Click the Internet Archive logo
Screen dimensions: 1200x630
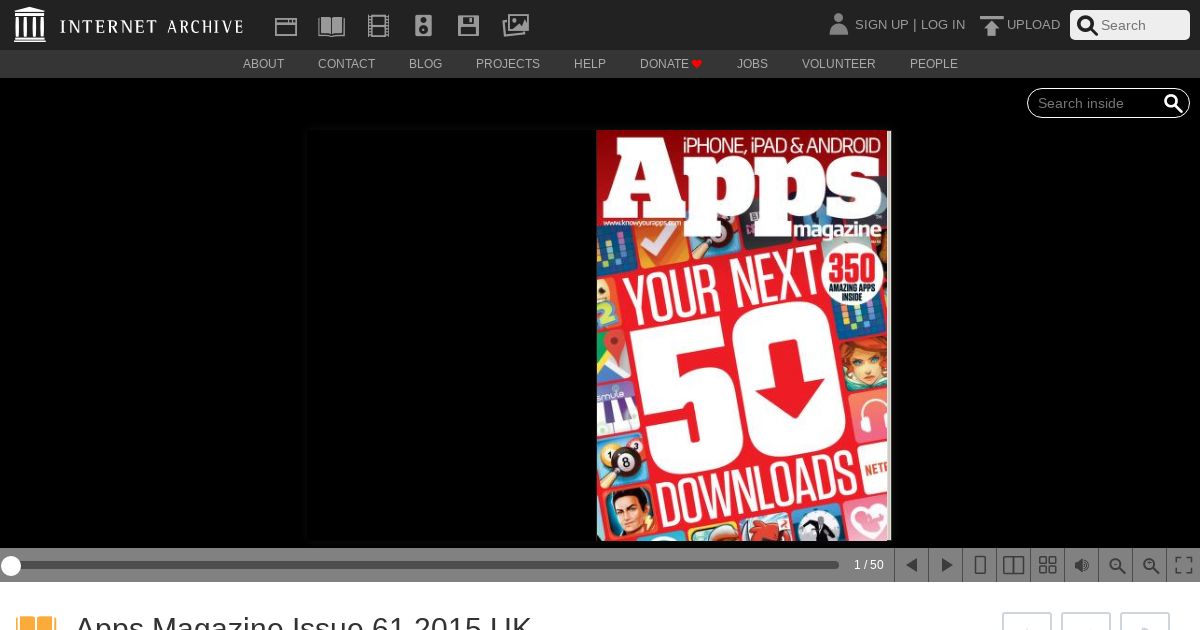tap(30, 25)
